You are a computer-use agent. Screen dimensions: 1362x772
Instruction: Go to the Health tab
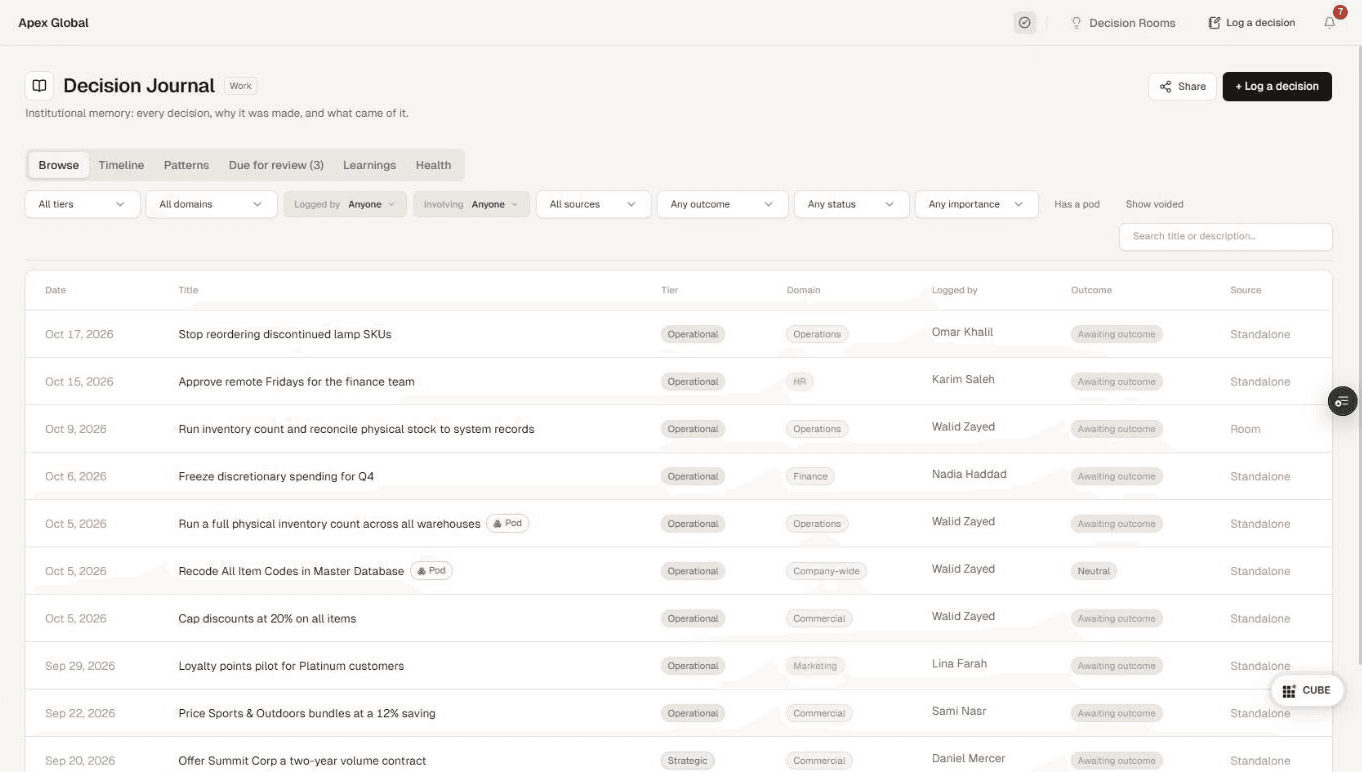point(433,165)
